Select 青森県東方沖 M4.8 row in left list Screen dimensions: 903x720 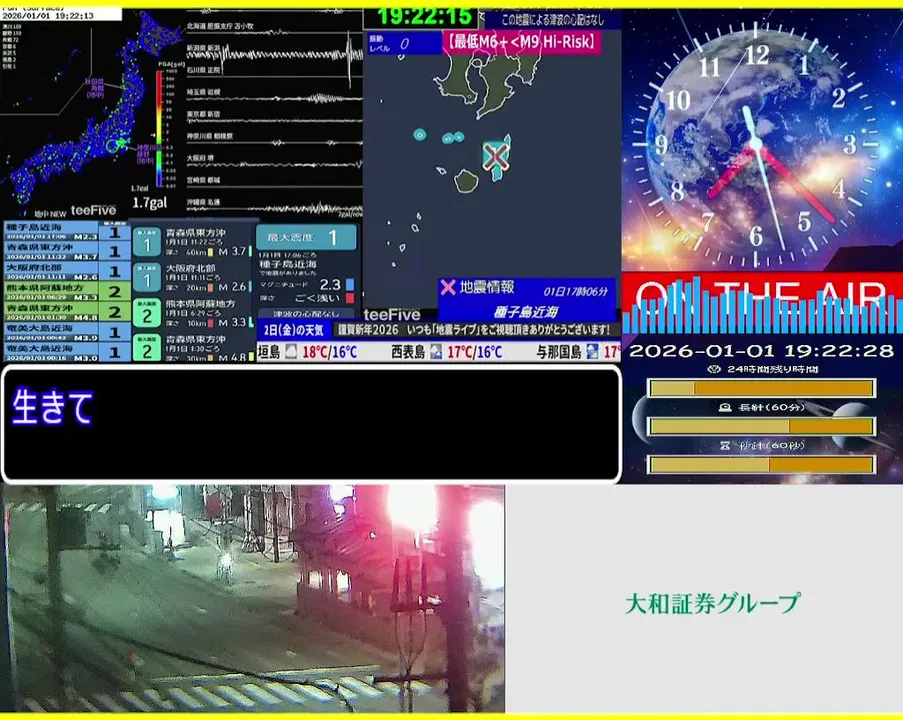click(x=67, y=312)
